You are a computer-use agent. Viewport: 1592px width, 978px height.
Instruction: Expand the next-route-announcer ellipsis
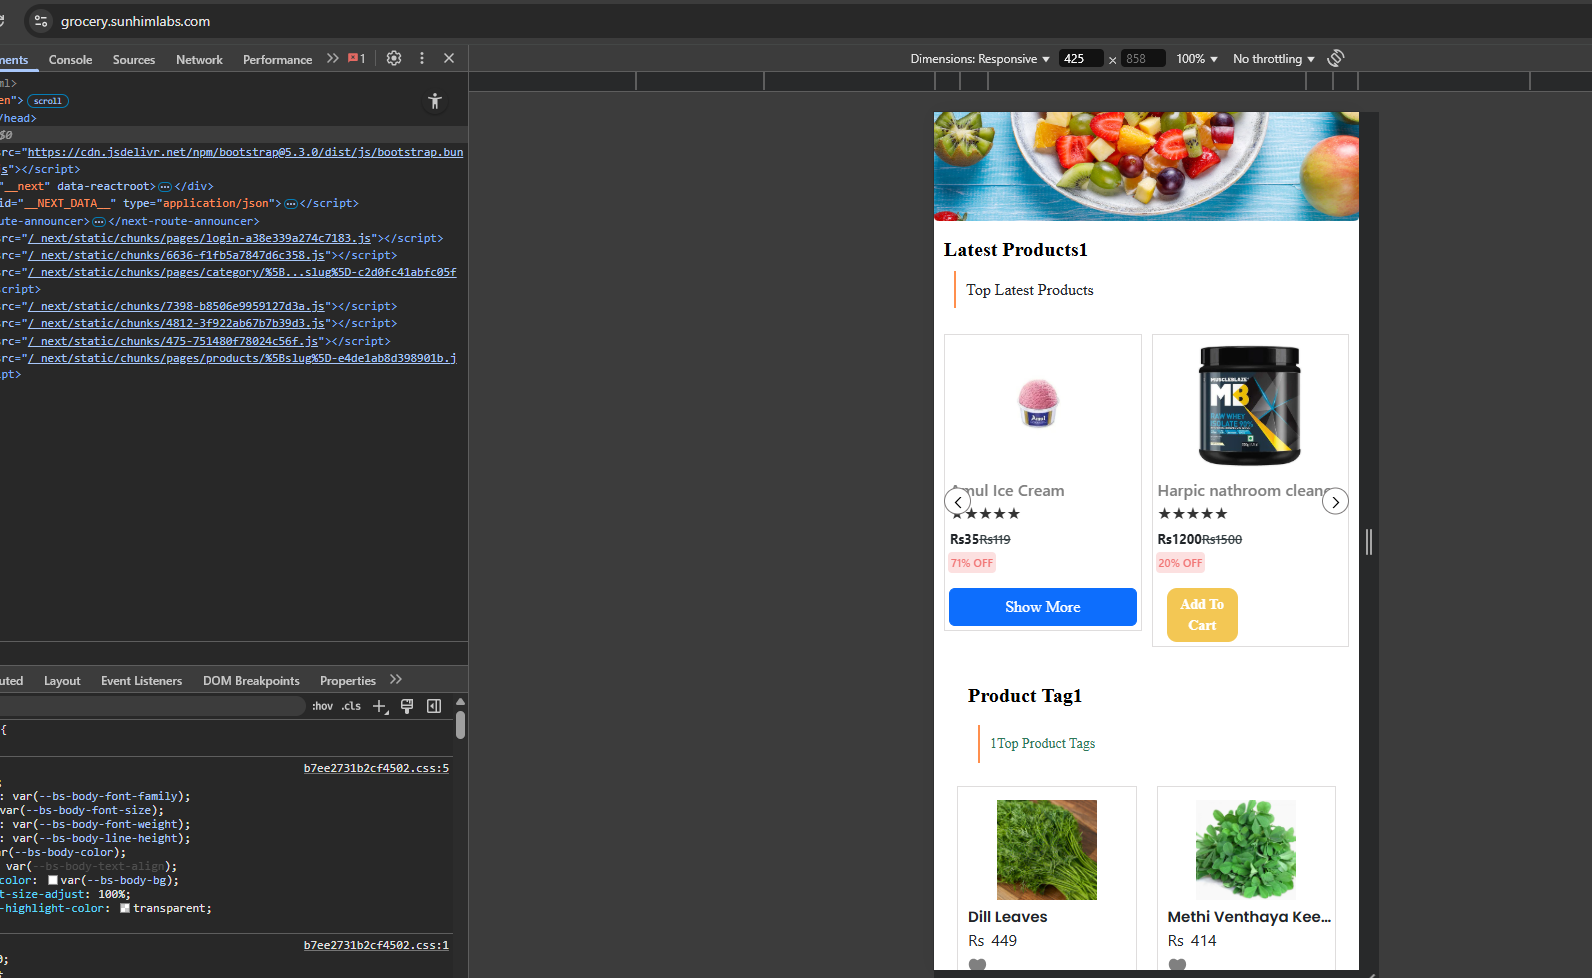click(x=99, y=222)
